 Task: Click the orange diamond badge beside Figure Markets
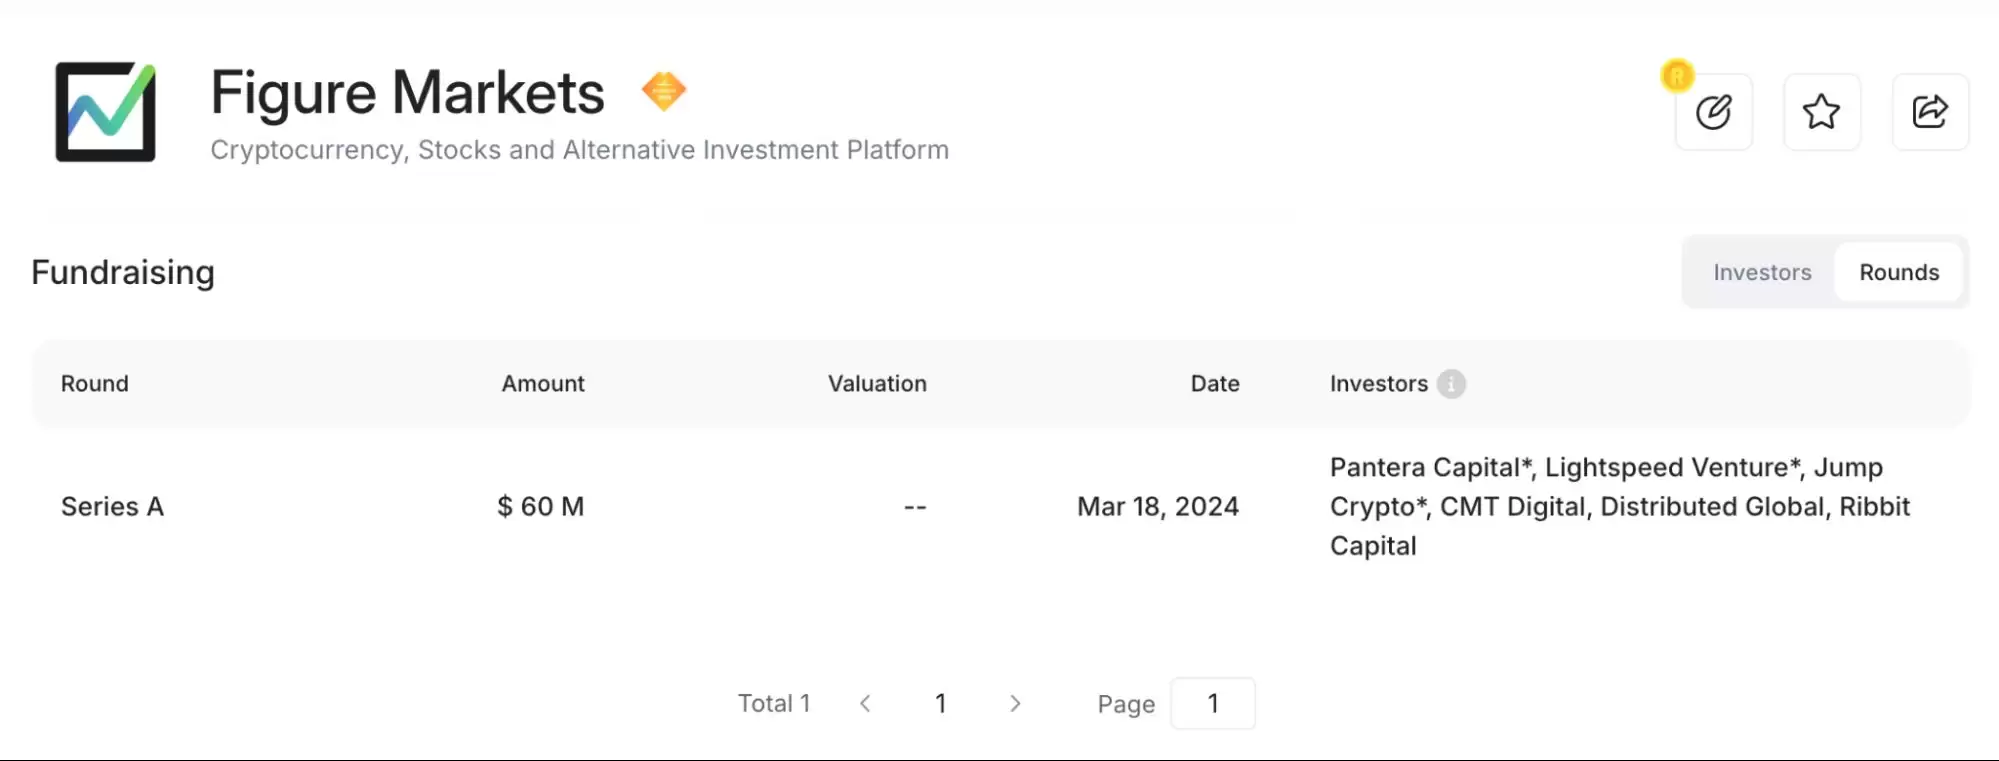663,92
